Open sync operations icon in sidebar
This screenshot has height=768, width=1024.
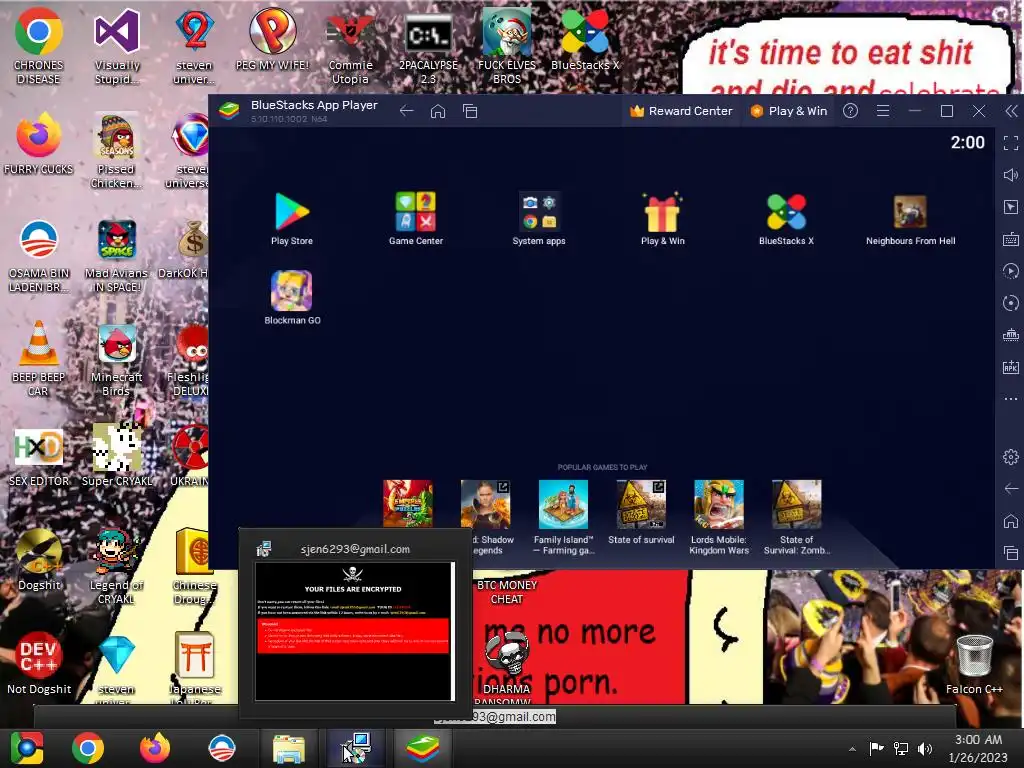[x=1010, y=303]
